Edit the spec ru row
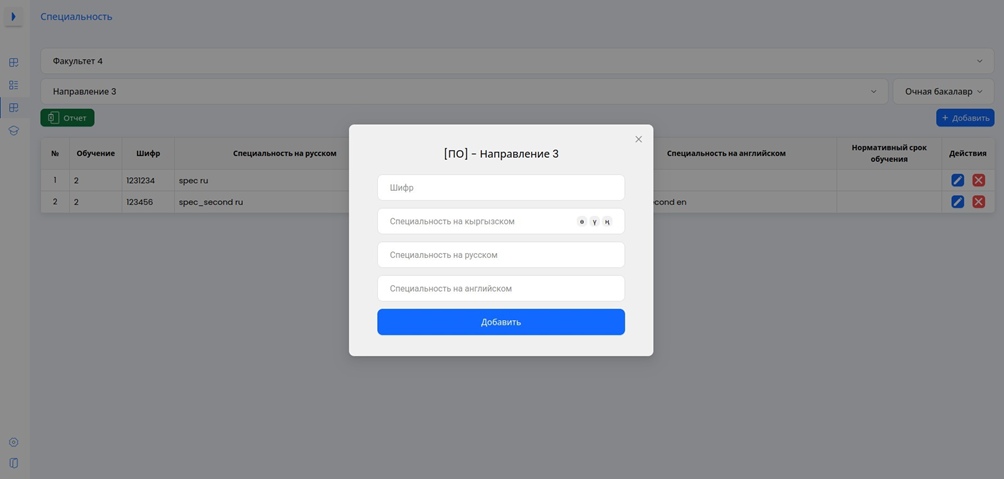Screen dimensions: 1004x479 click(x=957, y=181)
